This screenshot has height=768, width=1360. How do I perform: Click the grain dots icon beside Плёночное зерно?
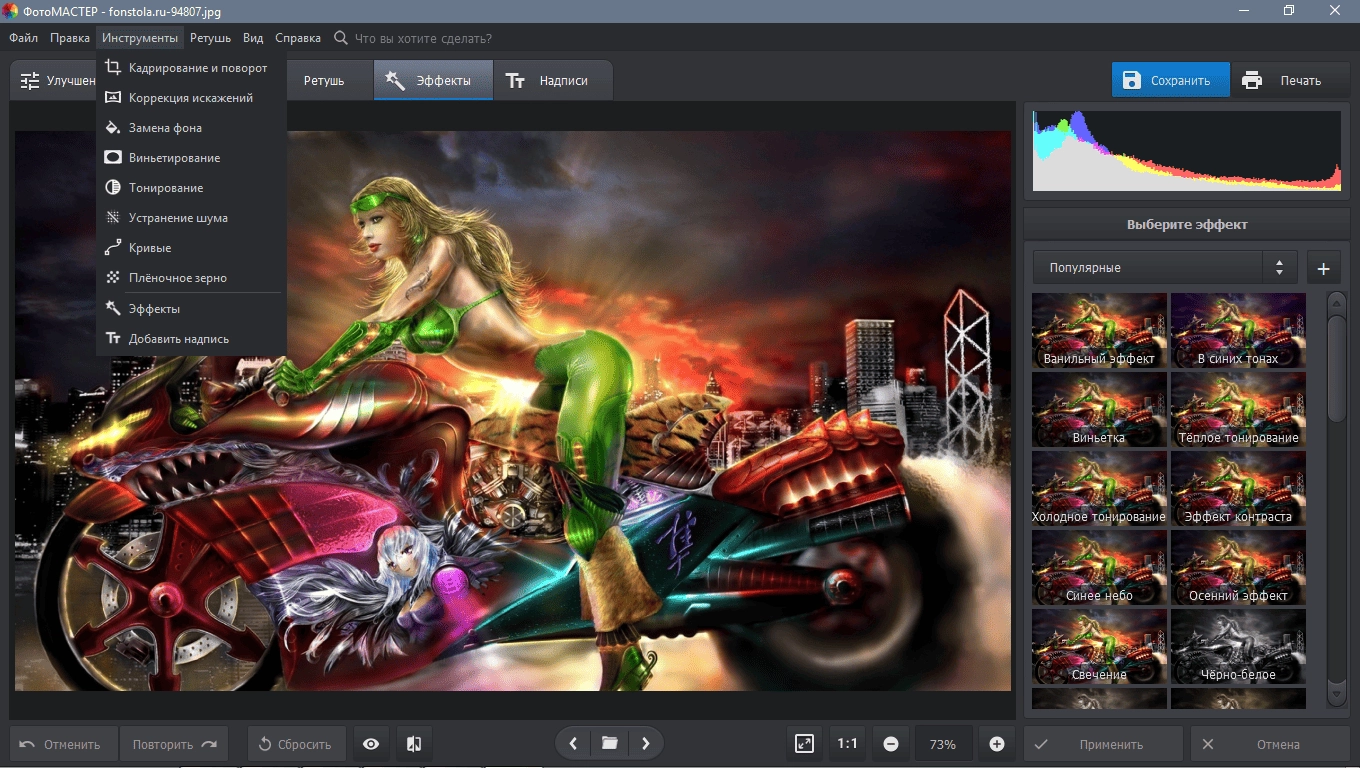point(113,278)
